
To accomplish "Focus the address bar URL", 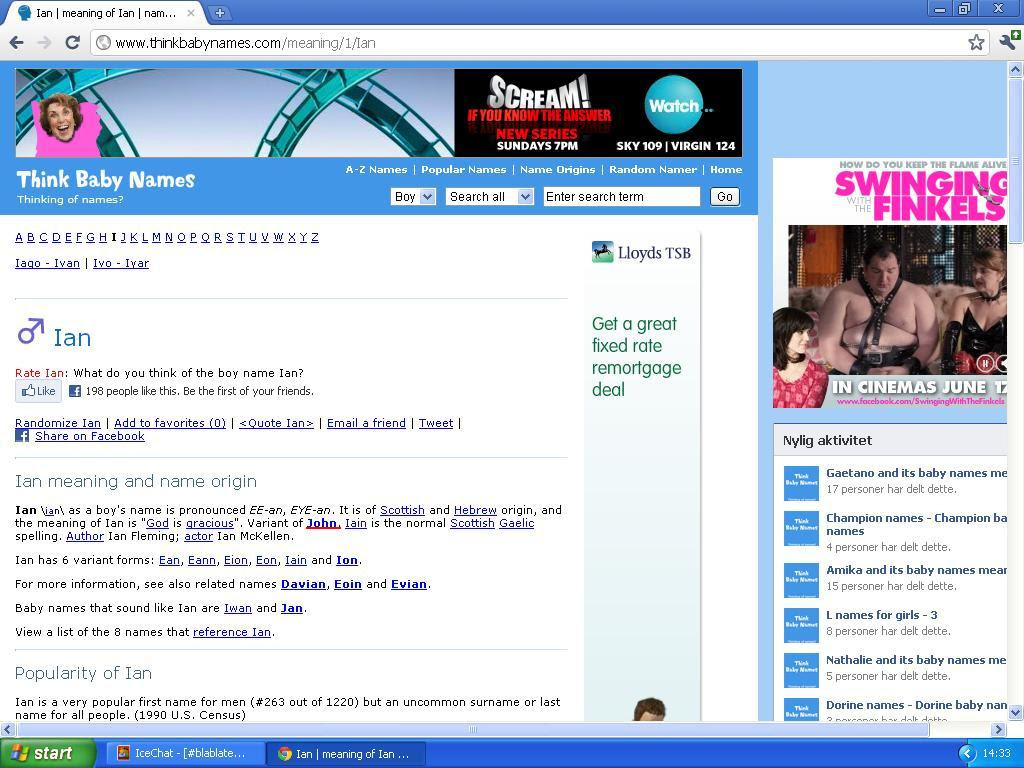I will click(x=536, y=43).
